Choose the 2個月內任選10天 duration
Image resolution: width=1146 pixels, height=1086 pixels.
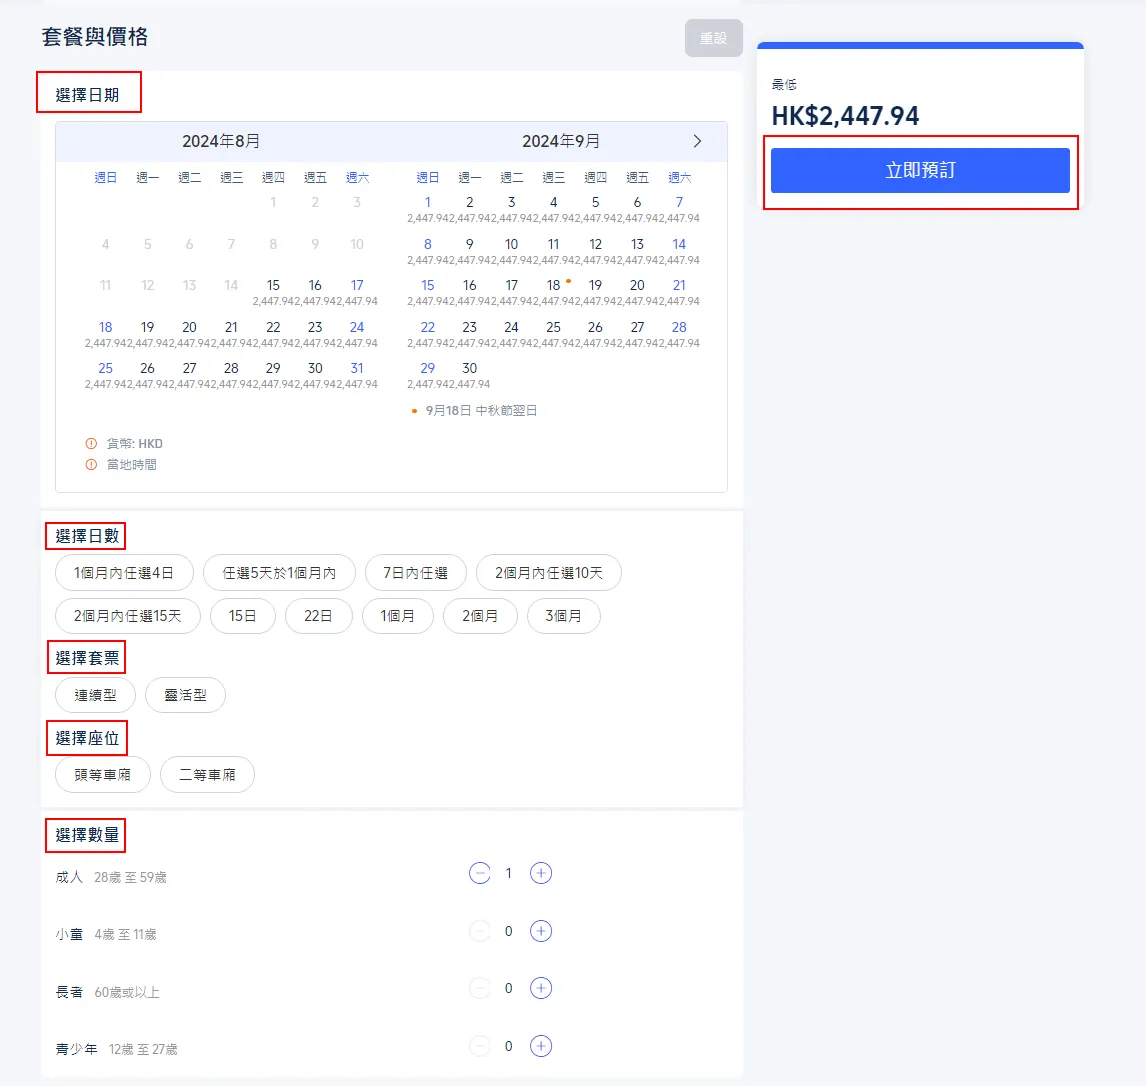coord(549,573)
